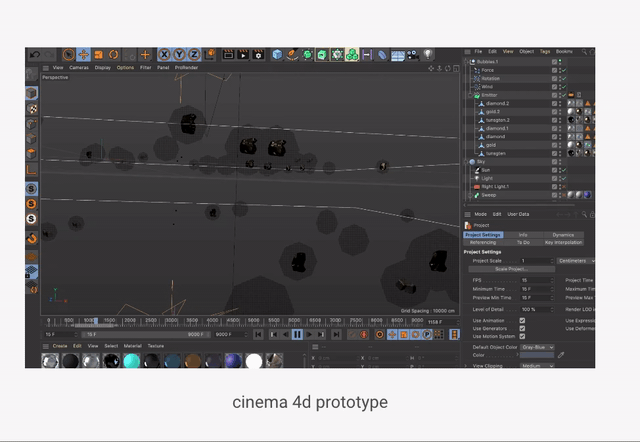
Task: Pause playback with the pause button
Action: 298,335
